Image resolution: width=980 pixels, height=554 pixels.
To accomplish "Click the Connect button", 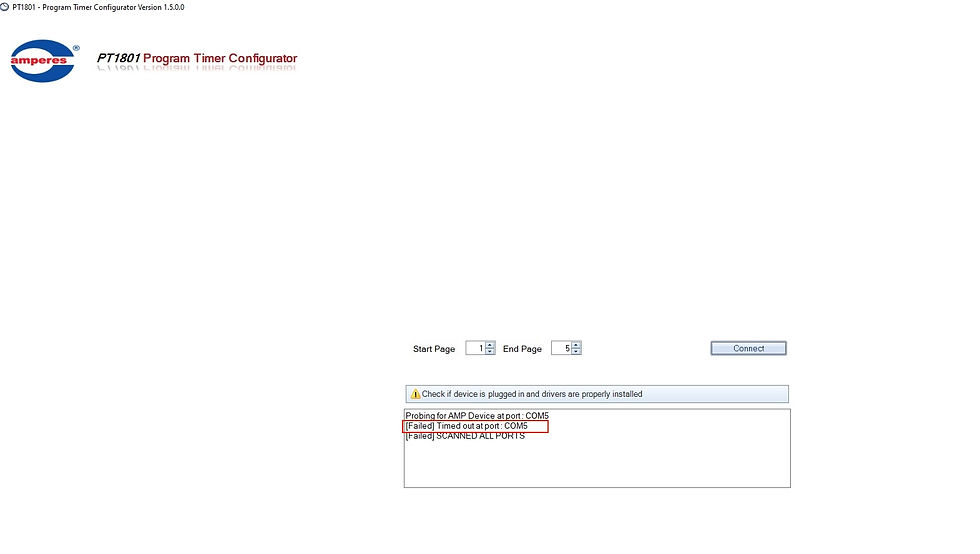I will pyautogui.click(x=748, y=348).
